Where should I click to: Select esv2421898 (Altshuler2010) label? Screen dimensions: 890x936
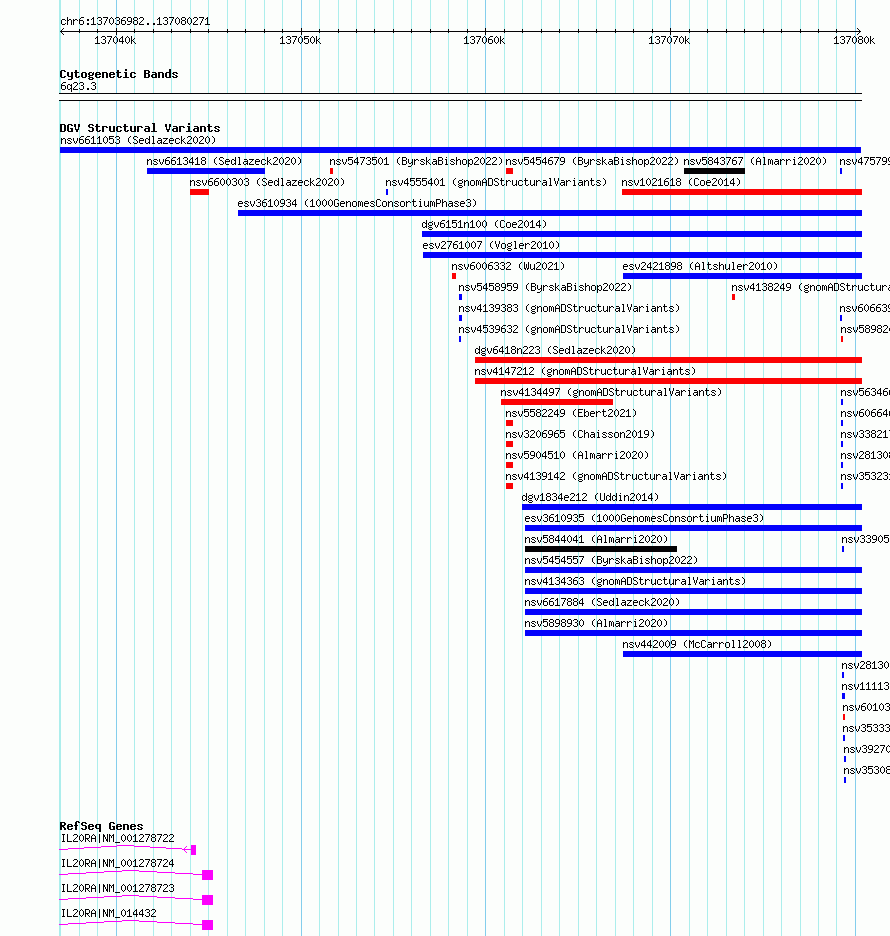pyautogui.click(x=700, y=266)
